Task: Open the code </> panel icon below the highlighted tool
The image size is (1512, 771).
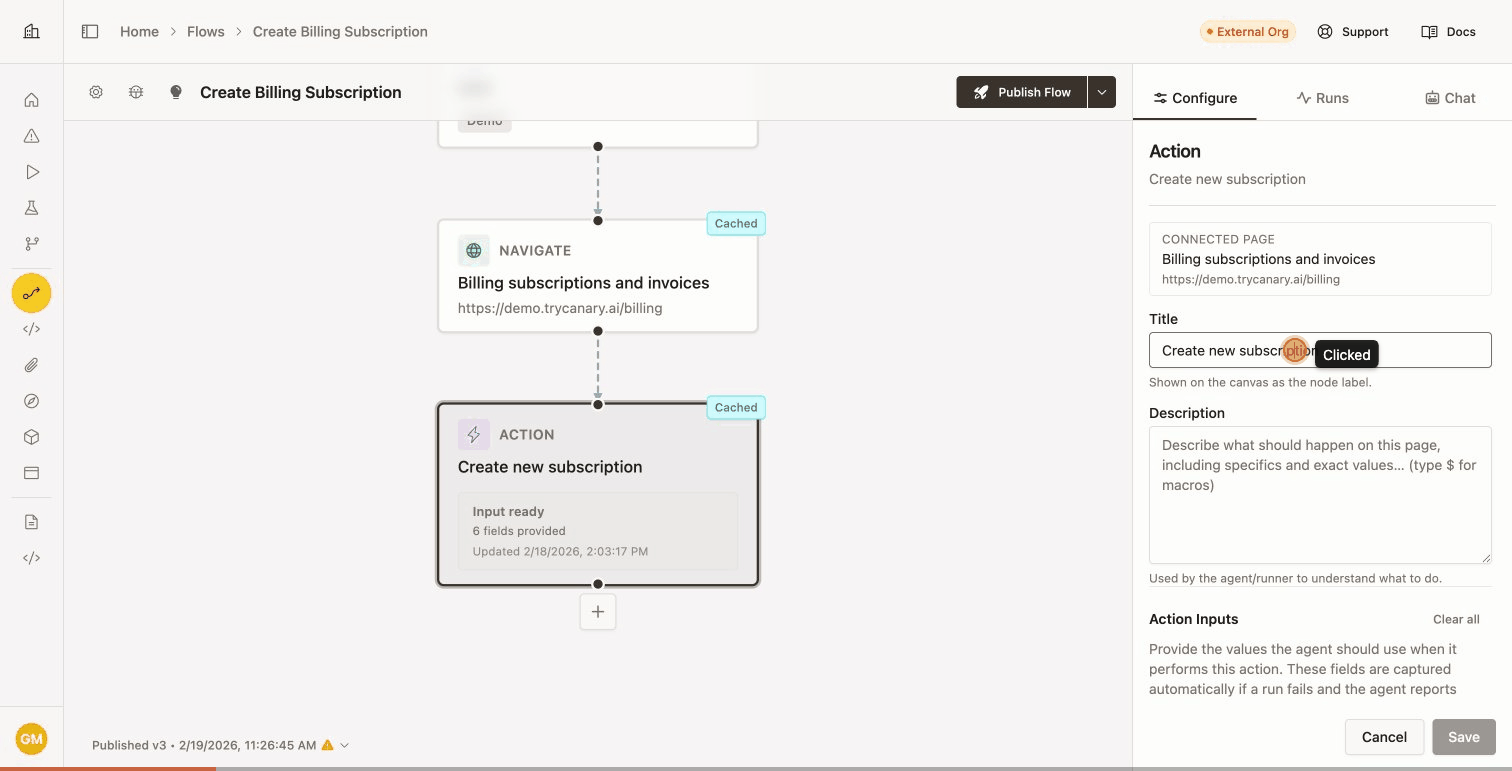Action: pos(31,328)
